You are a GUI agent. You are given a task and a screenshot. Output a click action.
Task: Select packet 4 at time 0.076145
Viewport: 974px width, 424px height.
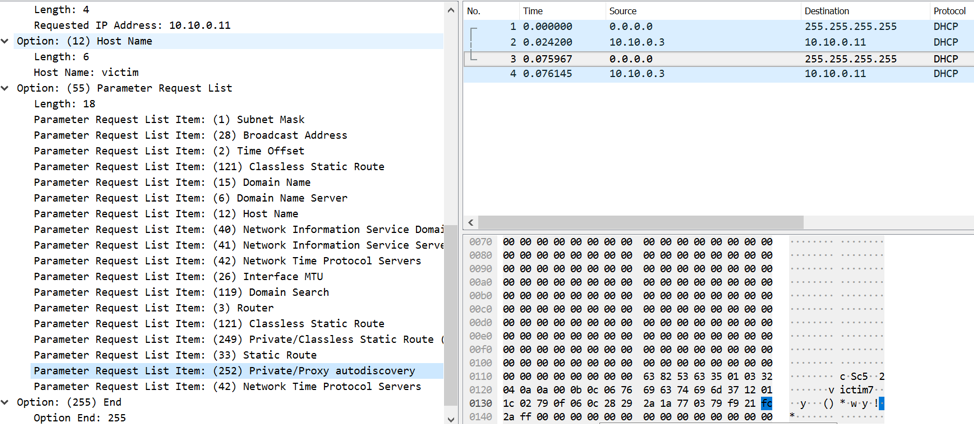tap(719, 74)
